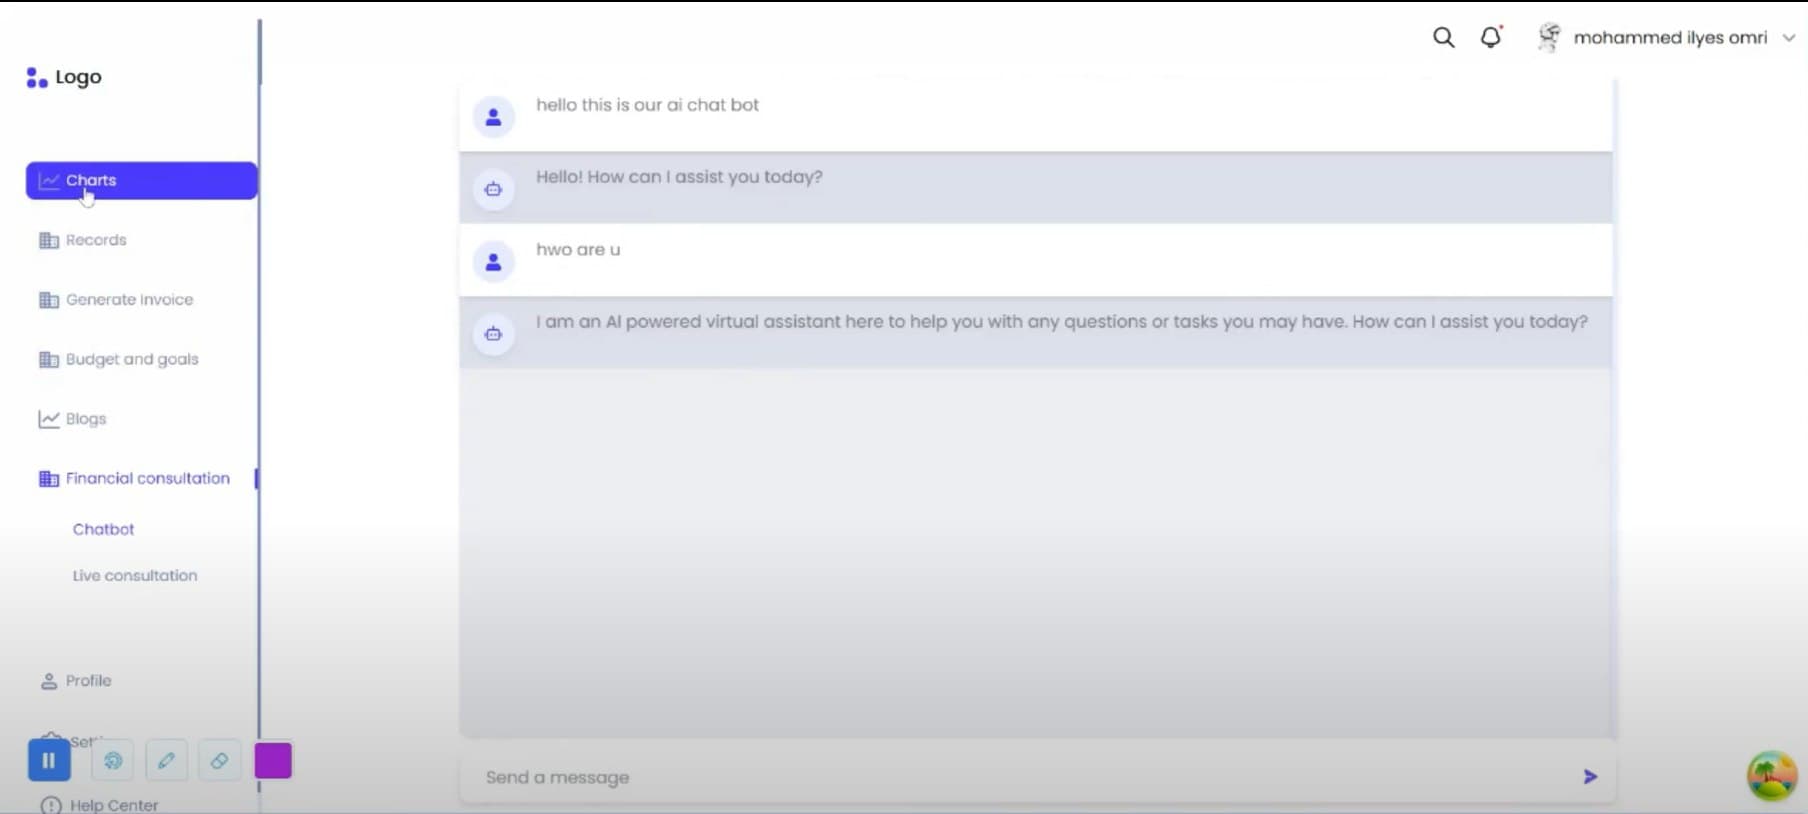Collapse the Financial consultation section
The width and height of the screenshot is (1808, 814).
(147, 479)
